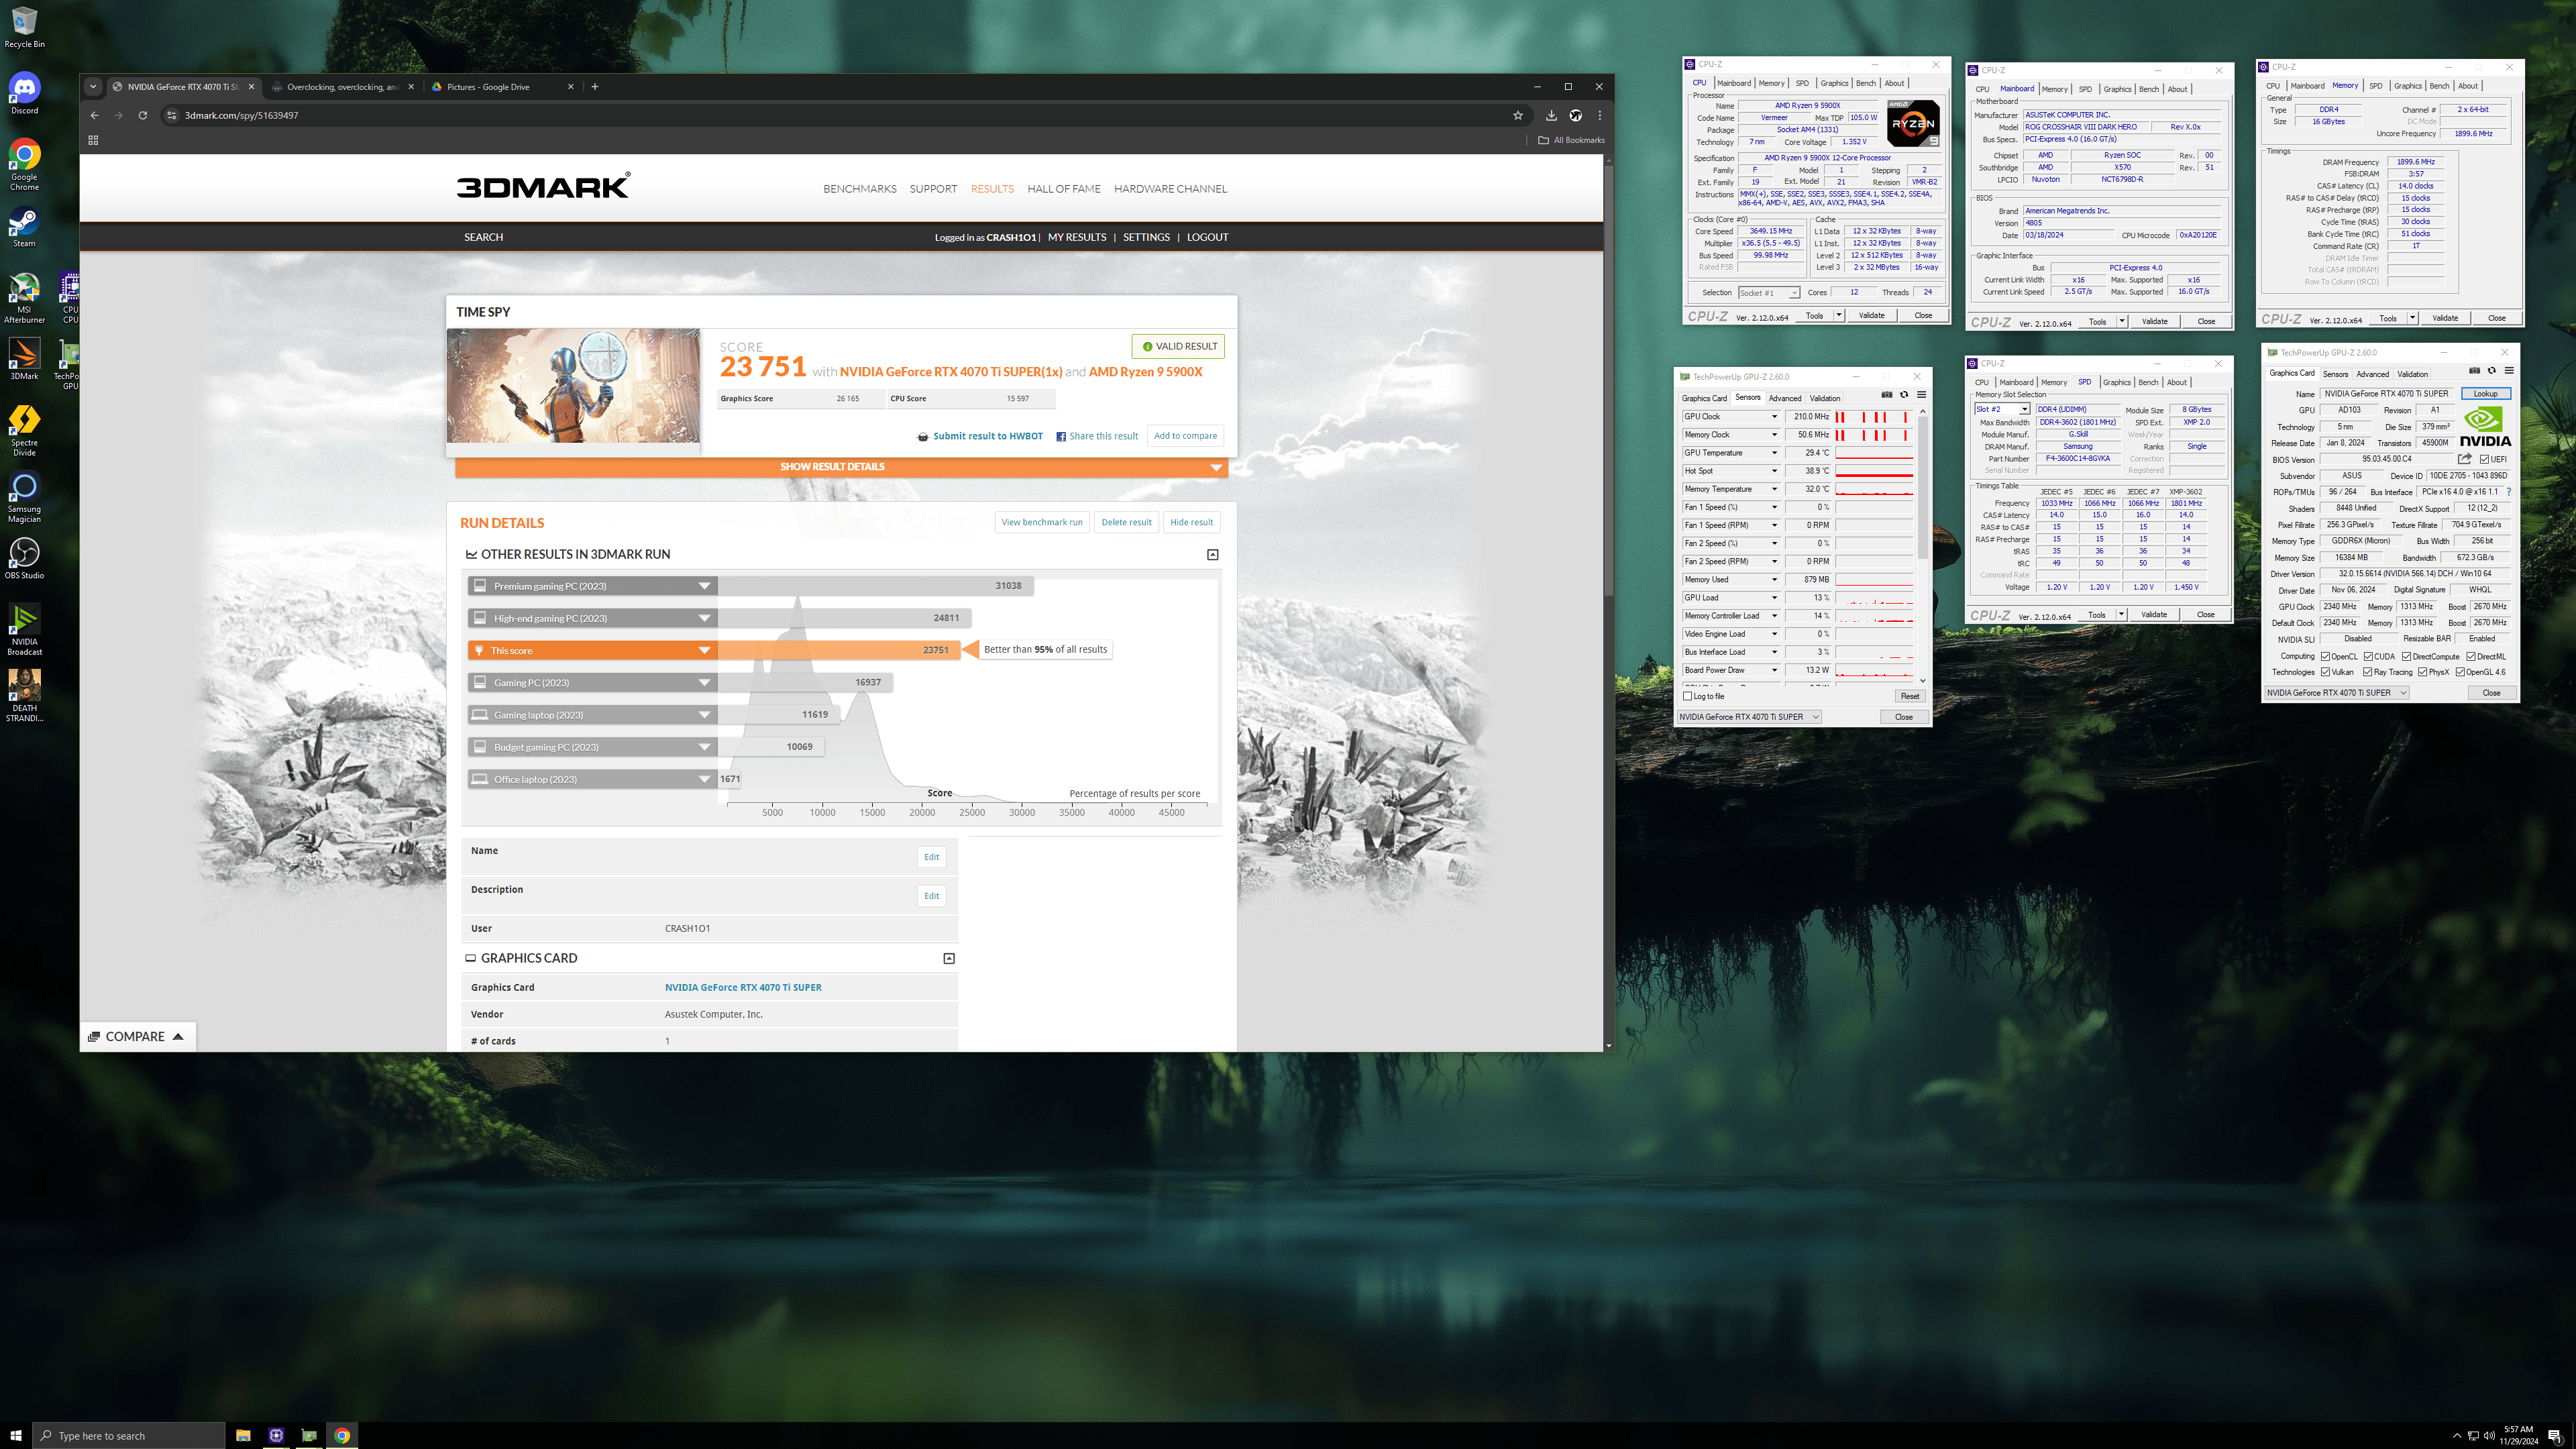Collapse the Other Results in 3DMark Run section

1213,554
